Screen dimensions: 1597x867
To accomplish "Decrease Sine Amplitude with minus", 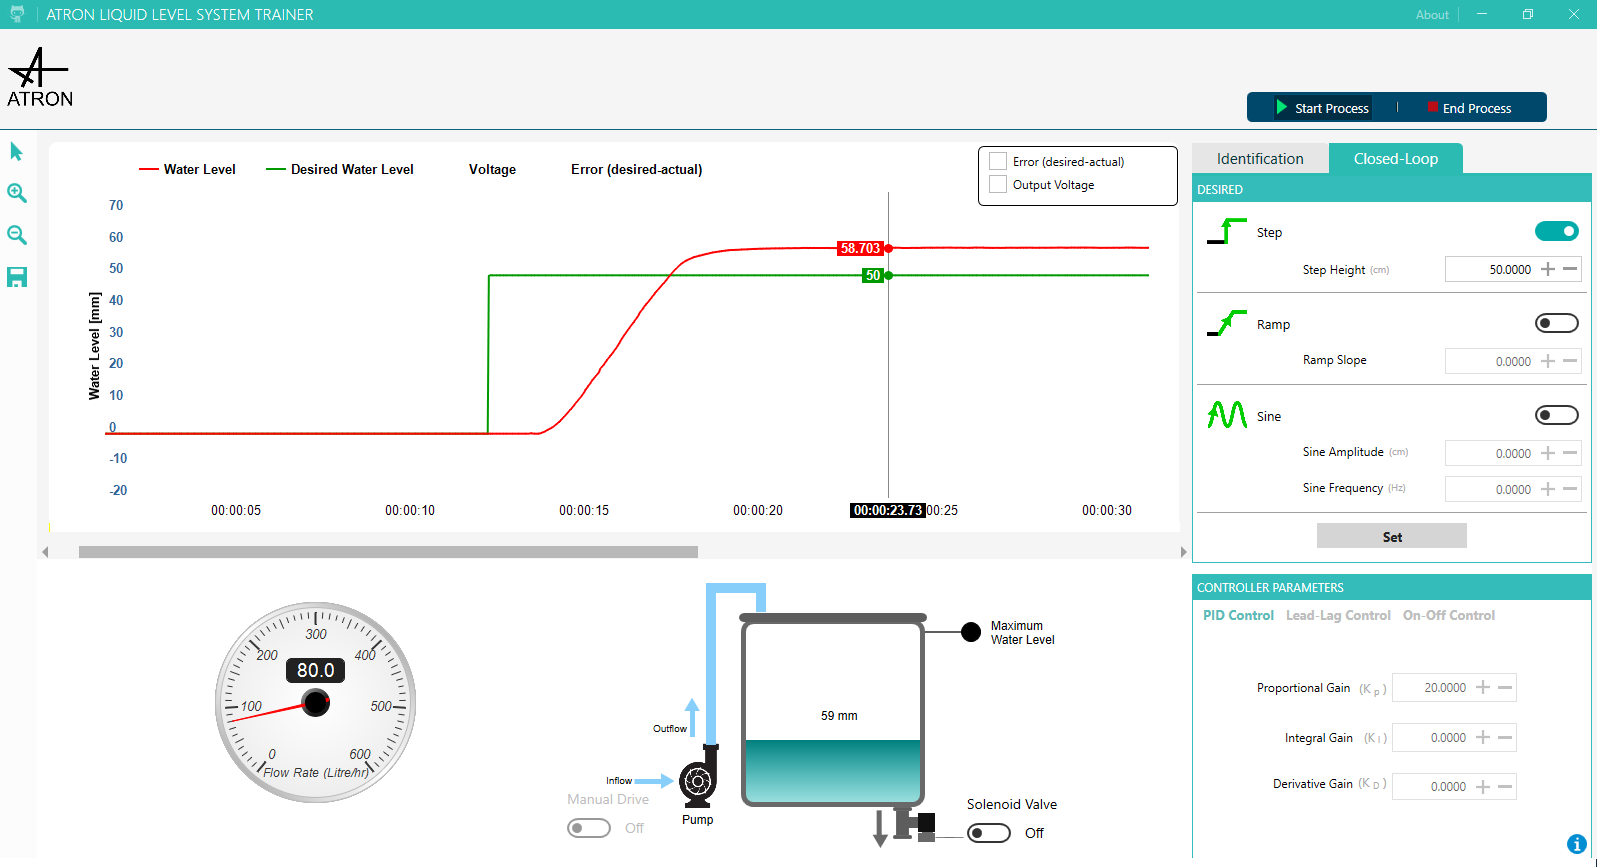I will 1570,453.
